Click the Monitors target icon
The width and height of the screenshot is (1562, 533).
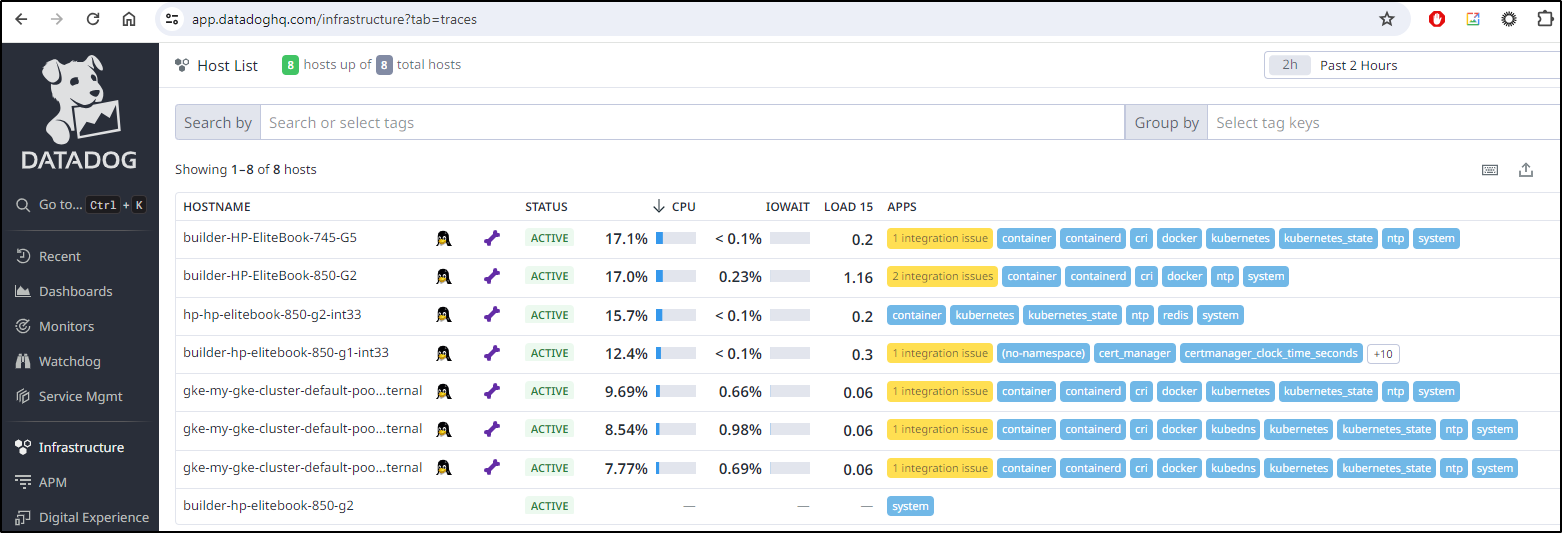pyautogui.click(x=23, y=326)
